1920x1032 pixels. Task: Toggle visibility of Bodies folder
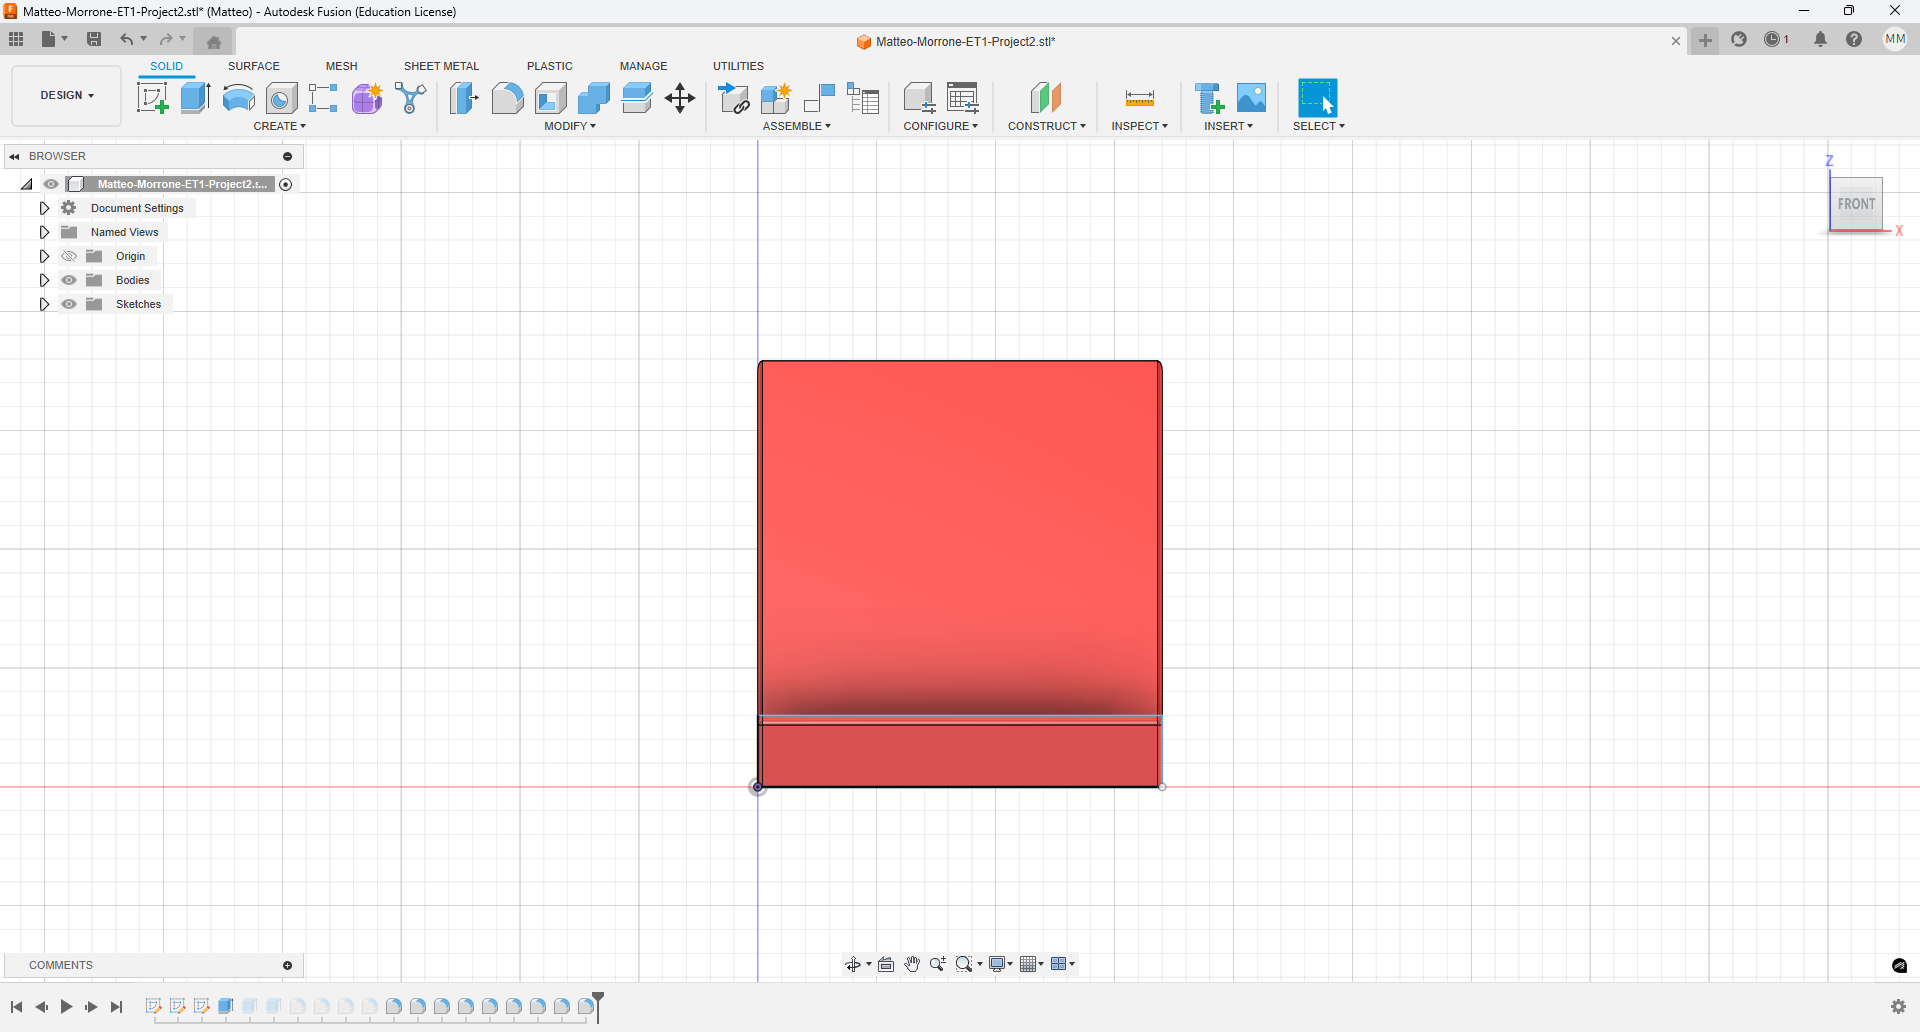(69, 280)
